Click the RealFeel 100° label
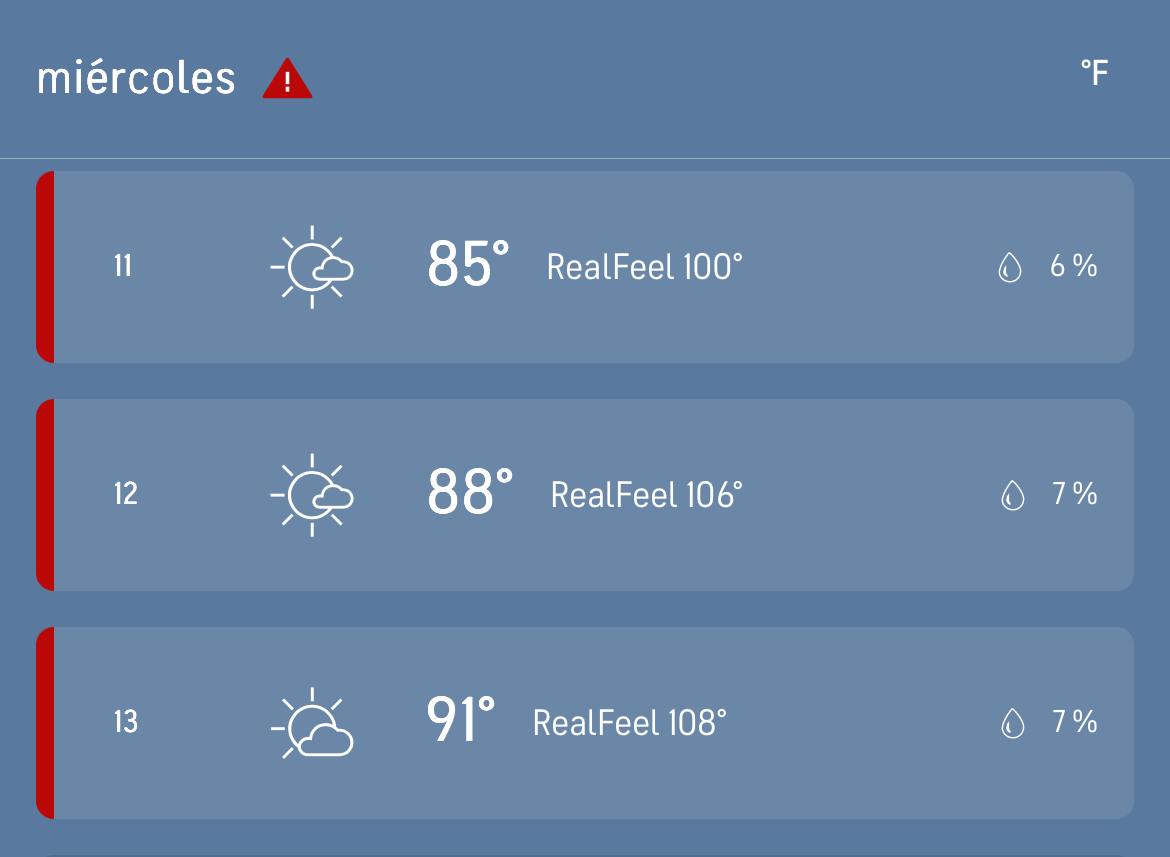 click(645, 267)
